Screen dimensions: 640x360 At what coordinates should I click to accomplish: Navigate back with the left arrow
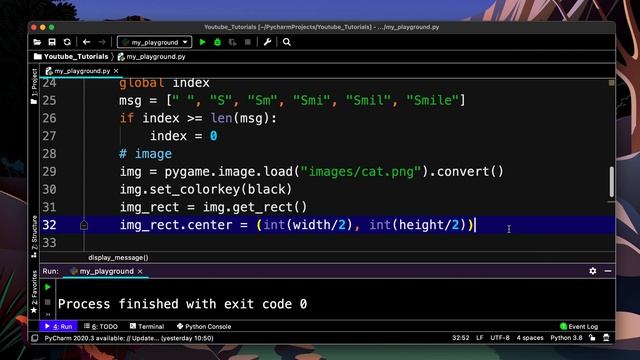[86, 42]
